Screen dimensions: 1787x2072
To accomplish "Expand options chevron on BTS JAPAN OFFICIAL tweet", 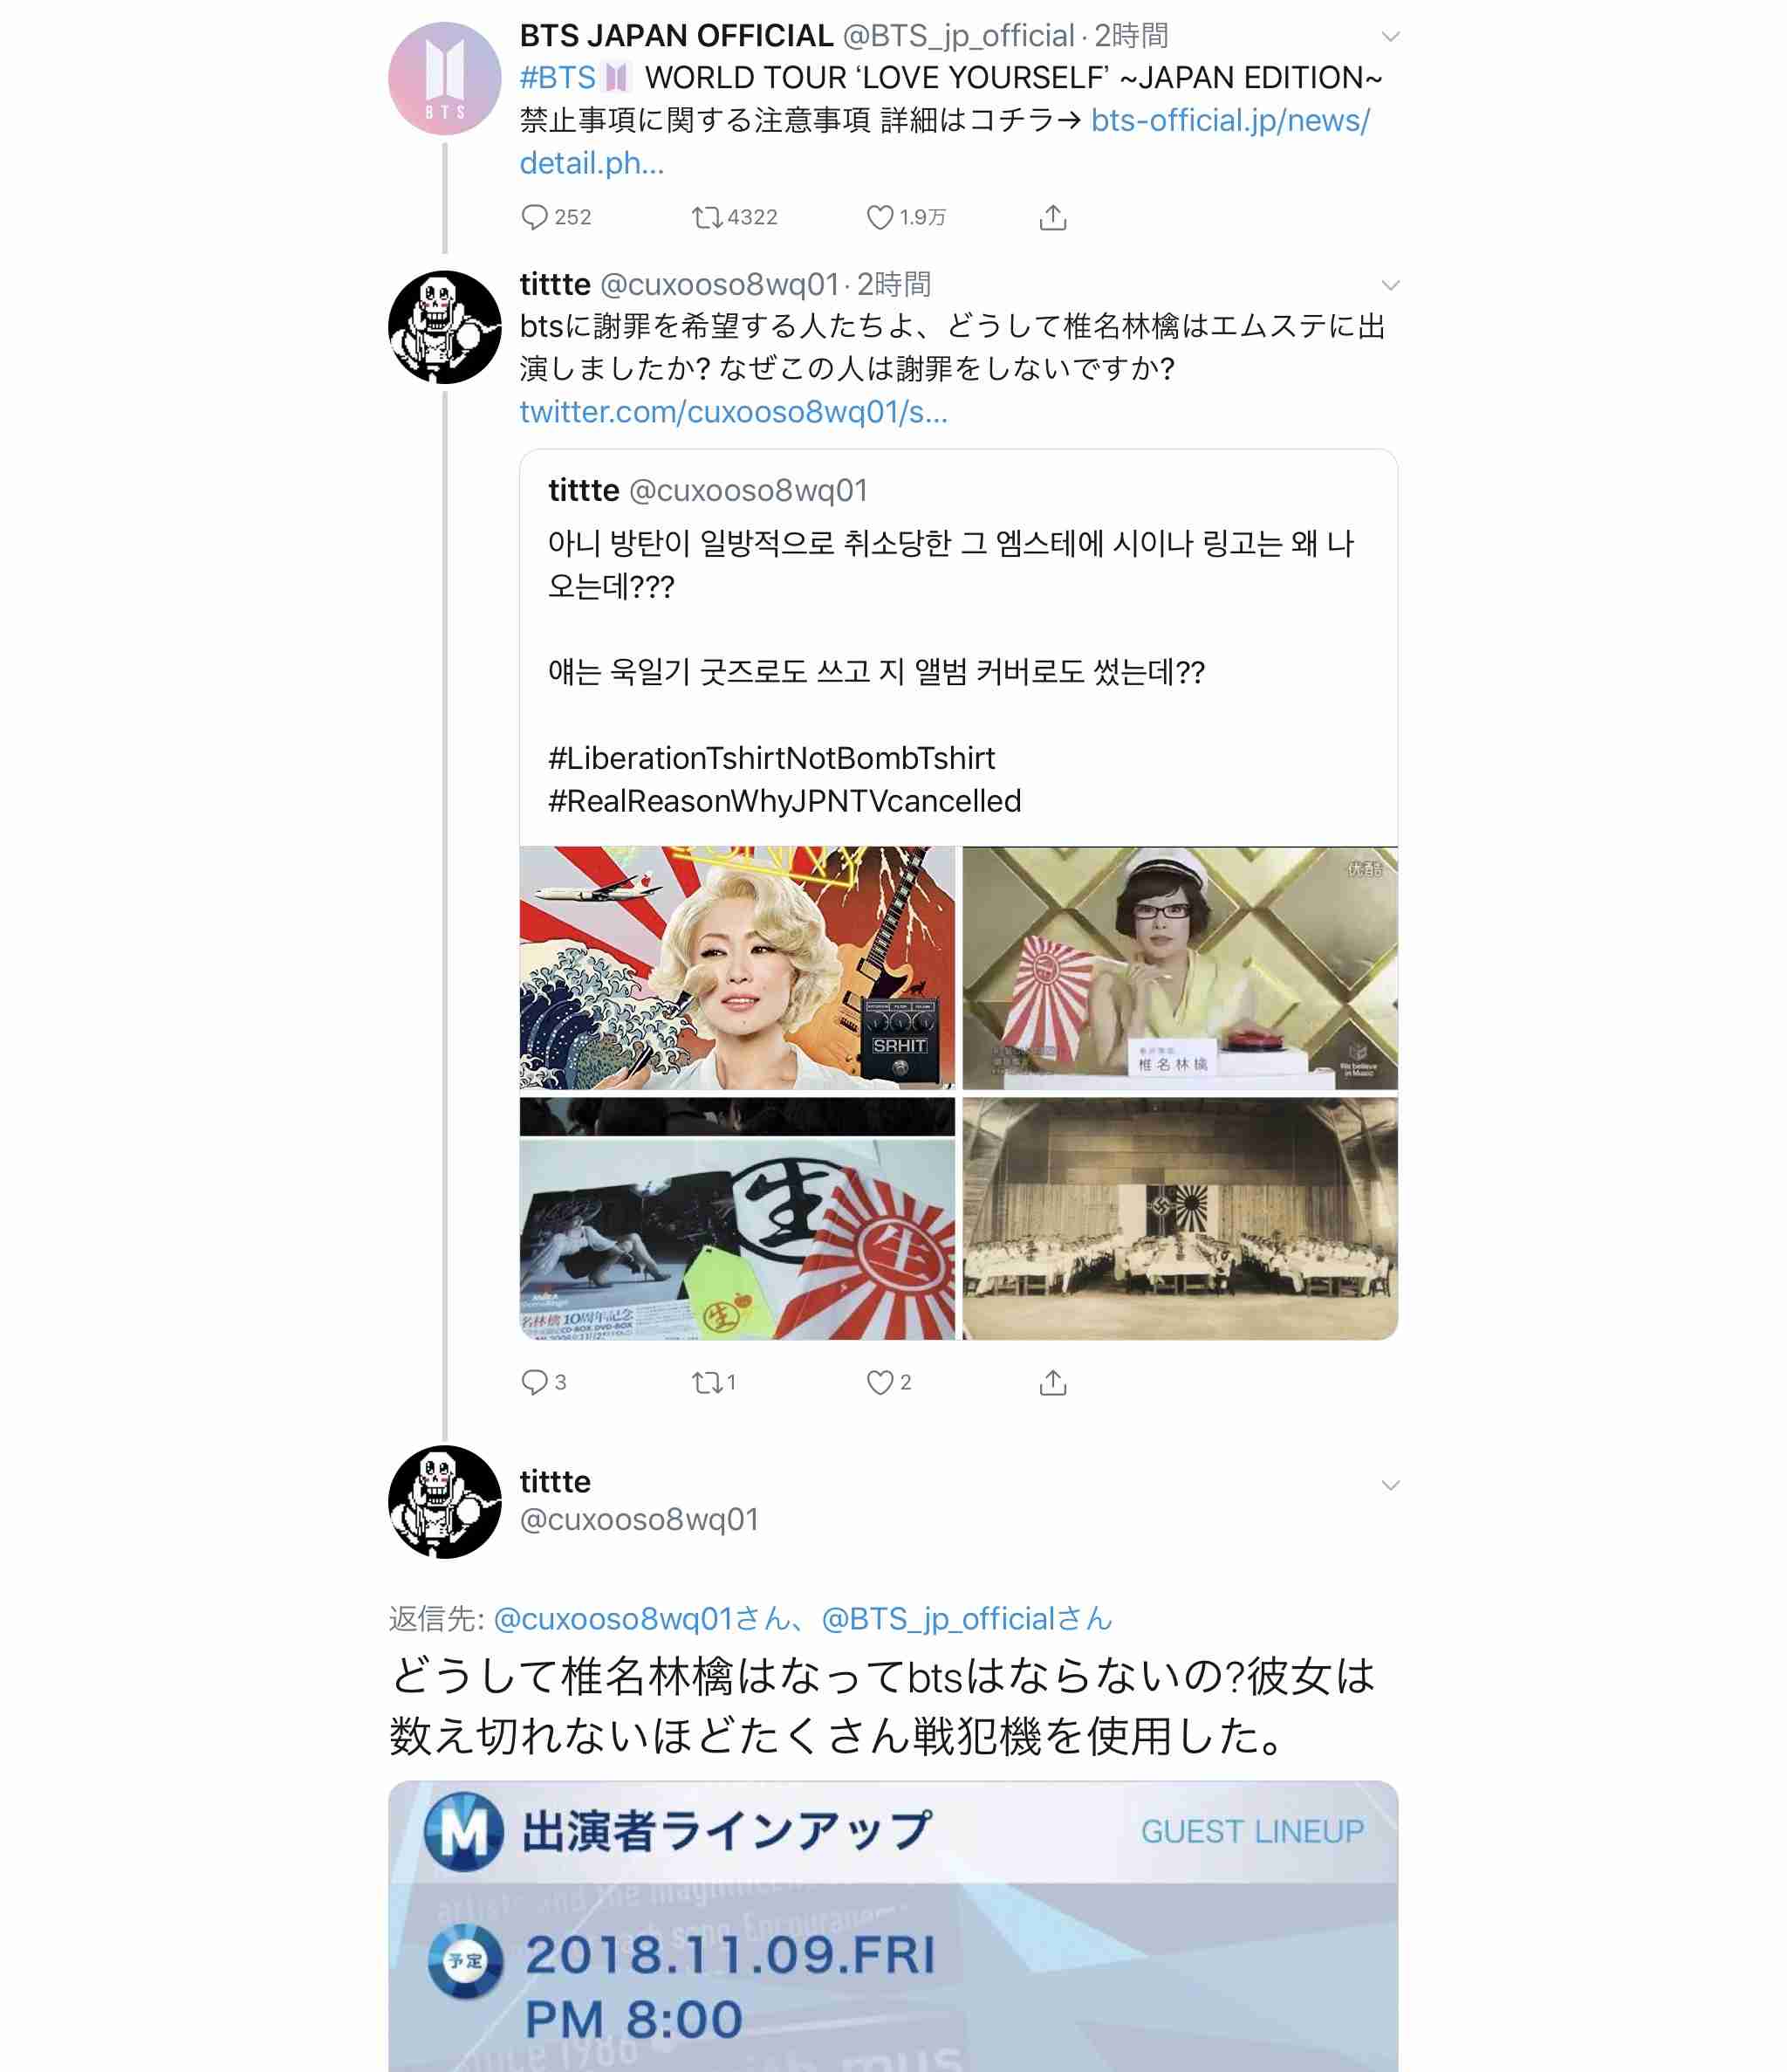I will tap(1390, 37).
